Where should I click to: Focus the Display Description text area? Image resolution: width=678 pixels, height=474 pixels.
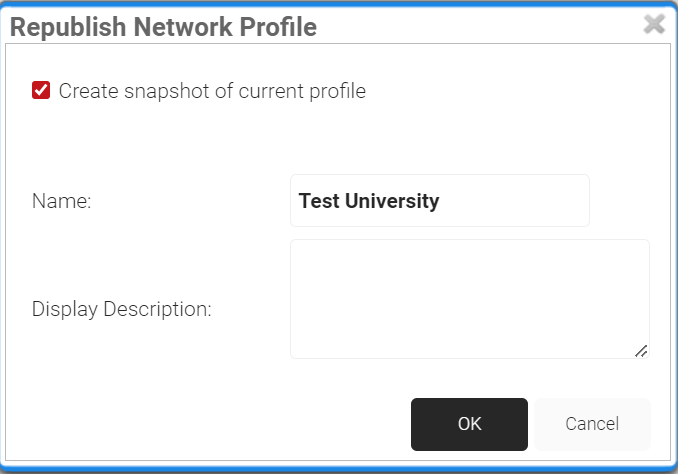(469, 298)
